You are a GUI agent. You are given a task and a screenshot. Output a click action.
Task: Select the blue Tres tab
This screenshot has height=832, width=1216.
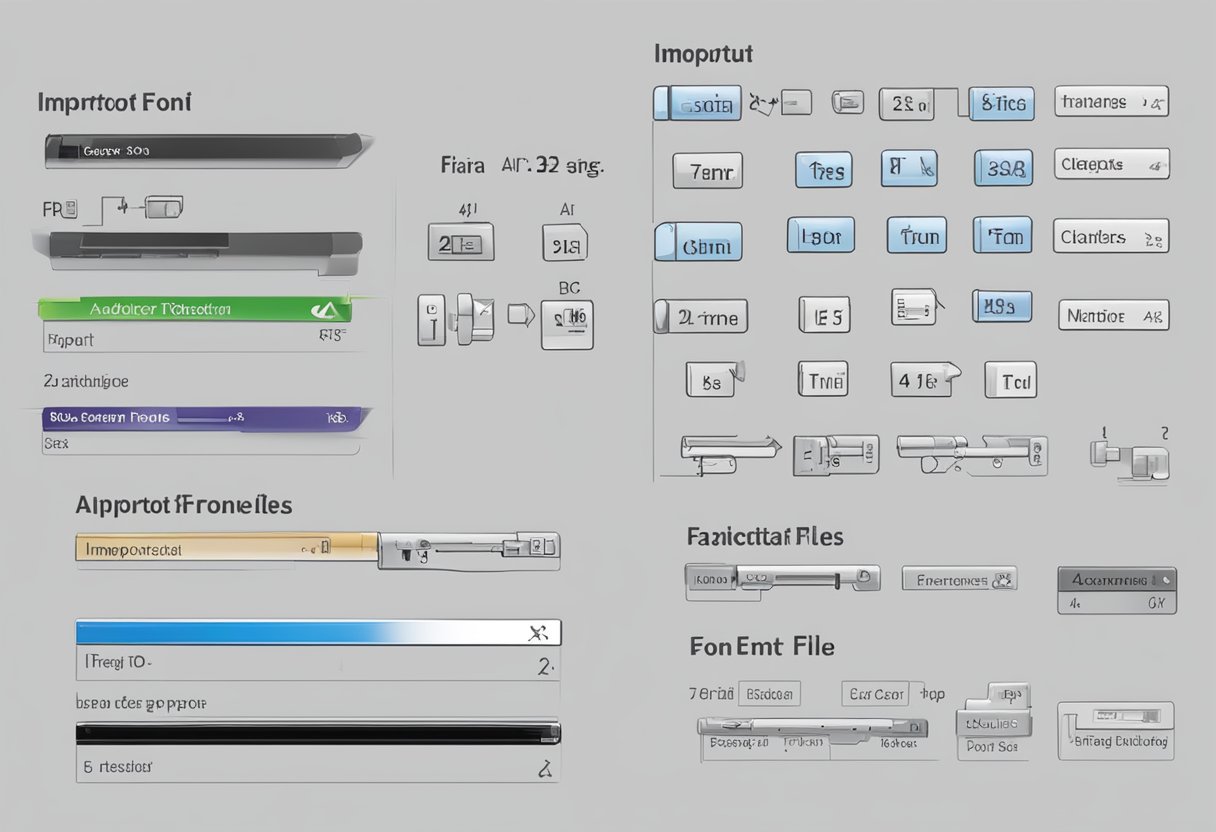[824, 171]
